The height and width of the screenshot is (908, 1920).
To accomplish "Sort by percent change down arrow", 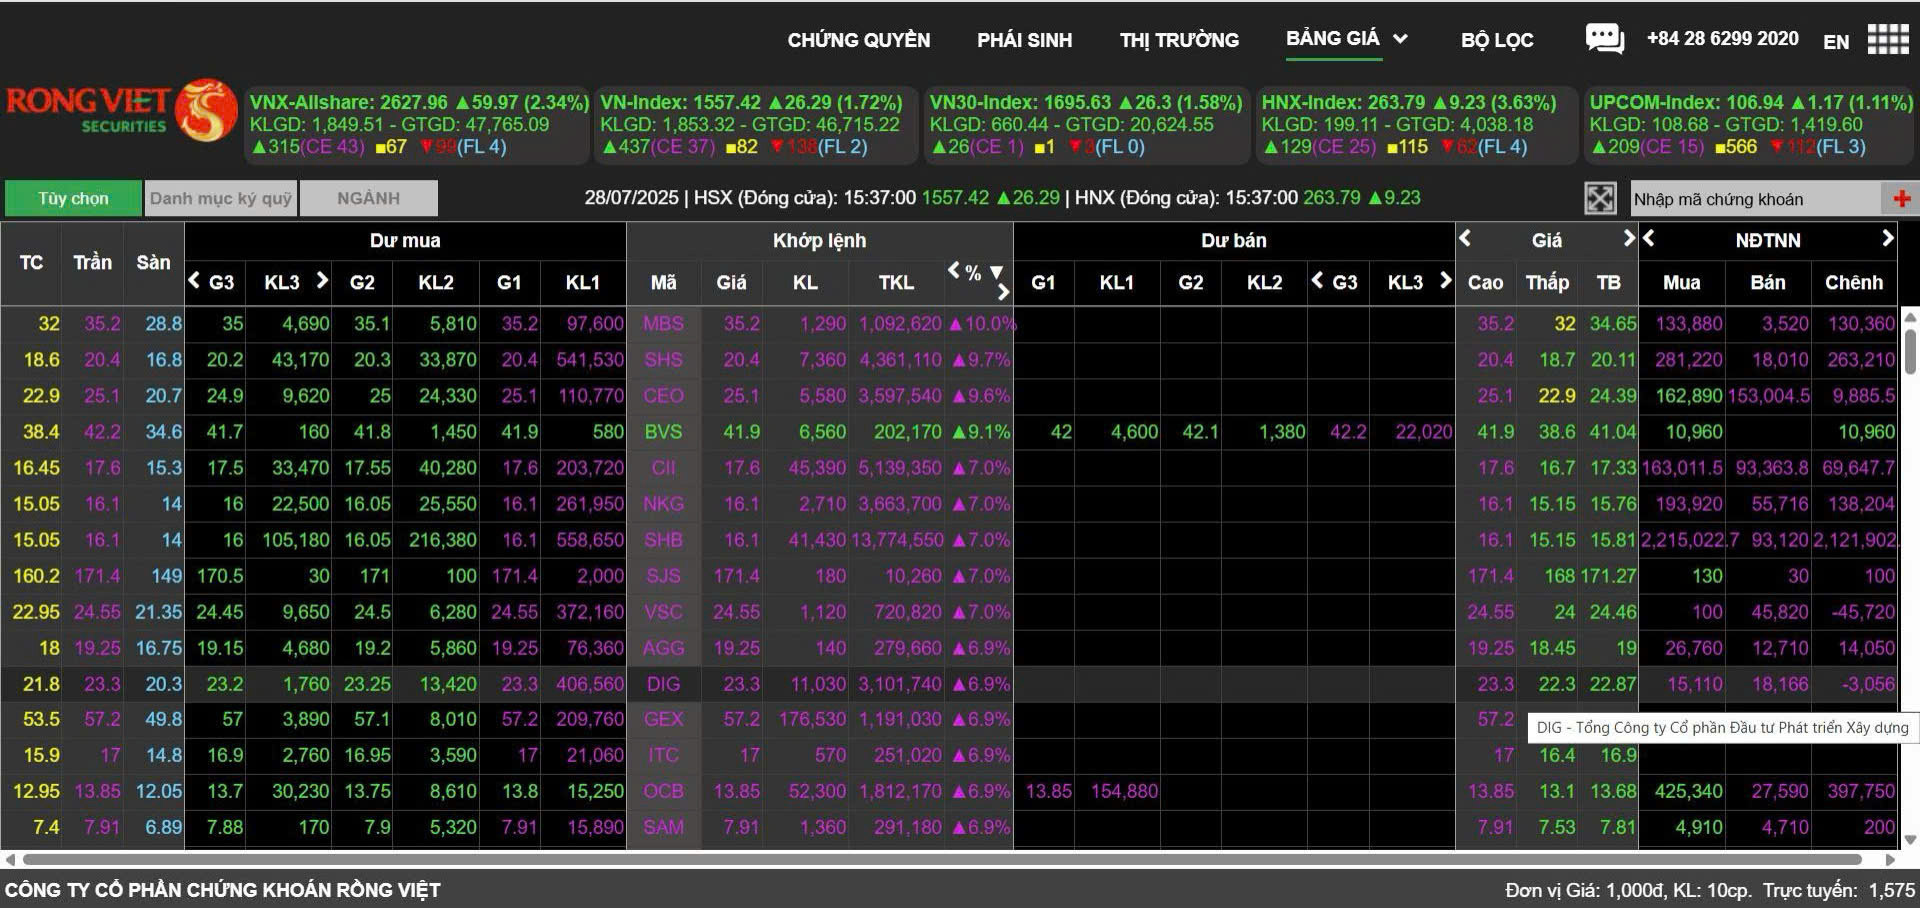I will point(996,272).
